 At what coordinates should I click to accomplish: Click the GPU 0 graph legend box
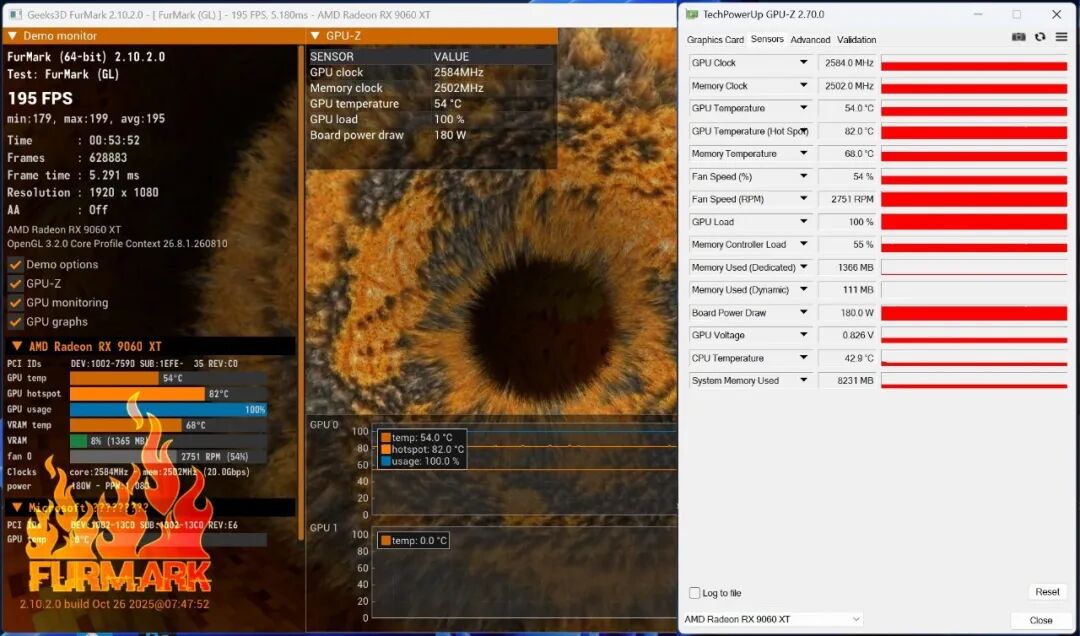pyautogui.click(x=422, y=449)
